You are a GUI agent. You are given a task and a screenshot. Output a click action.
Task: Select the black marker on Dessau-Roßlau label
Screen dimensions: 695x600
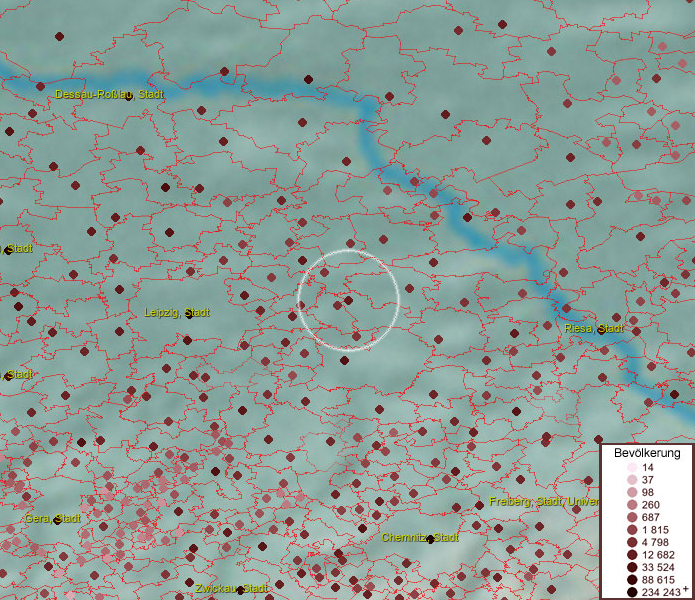click(x=128, y=97)
